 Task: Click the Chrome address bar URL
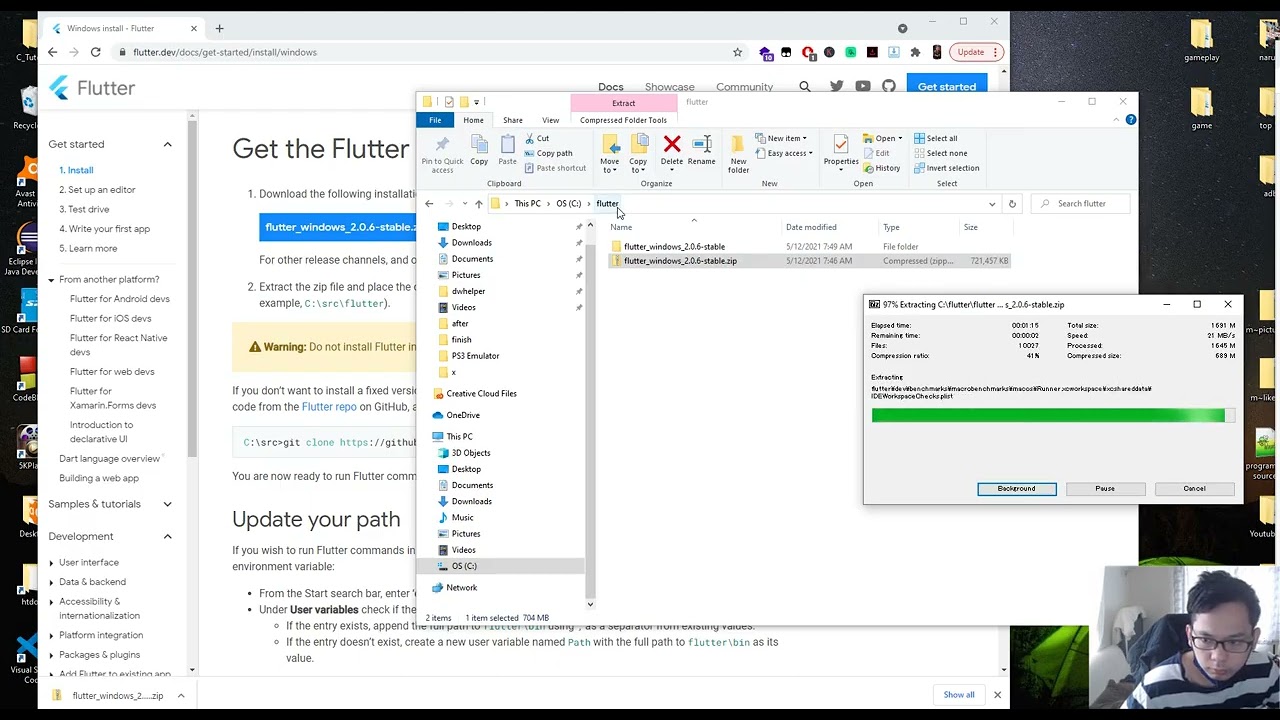point(225,52)
